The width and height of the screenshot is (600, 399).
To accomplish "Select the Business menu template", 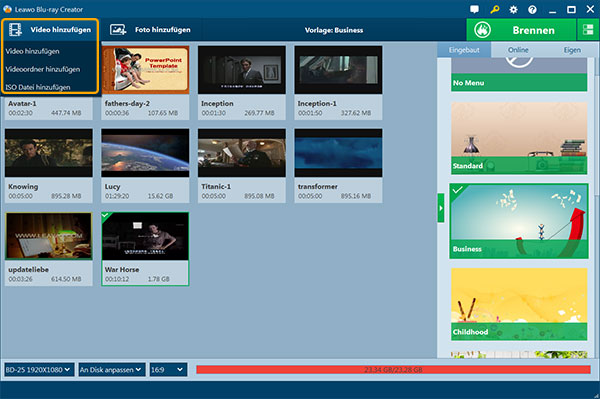I will [519, 221].
